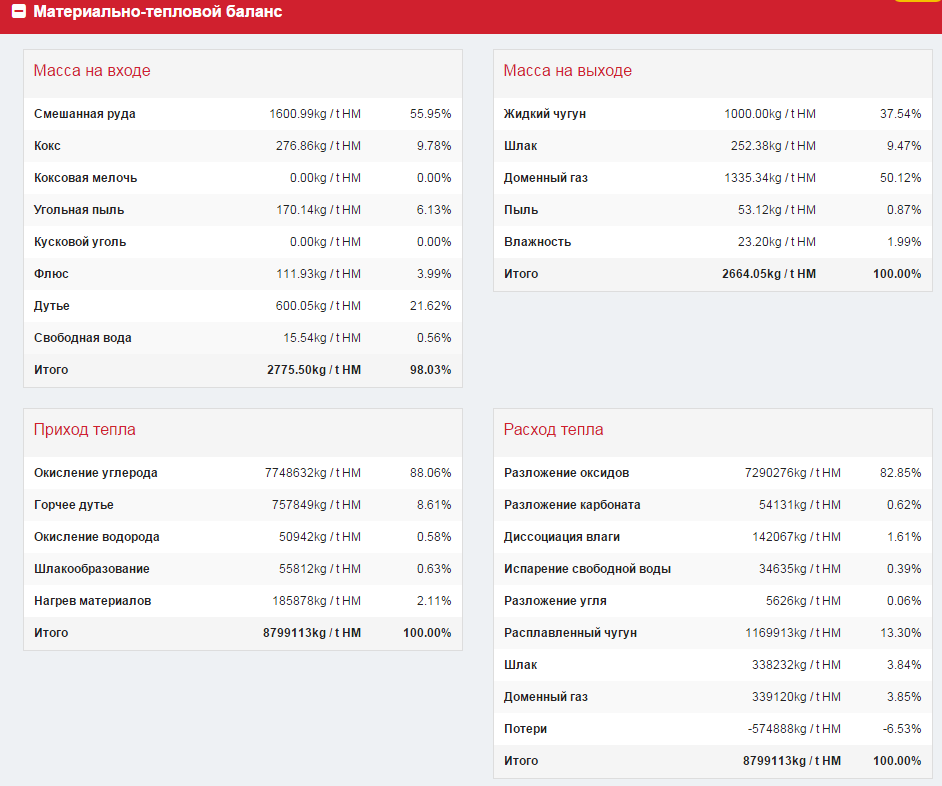The width and height of the screenshot is (942, 786).
Task: Select the Разложение карбоната row label
Action: click(x=572, y=505)
